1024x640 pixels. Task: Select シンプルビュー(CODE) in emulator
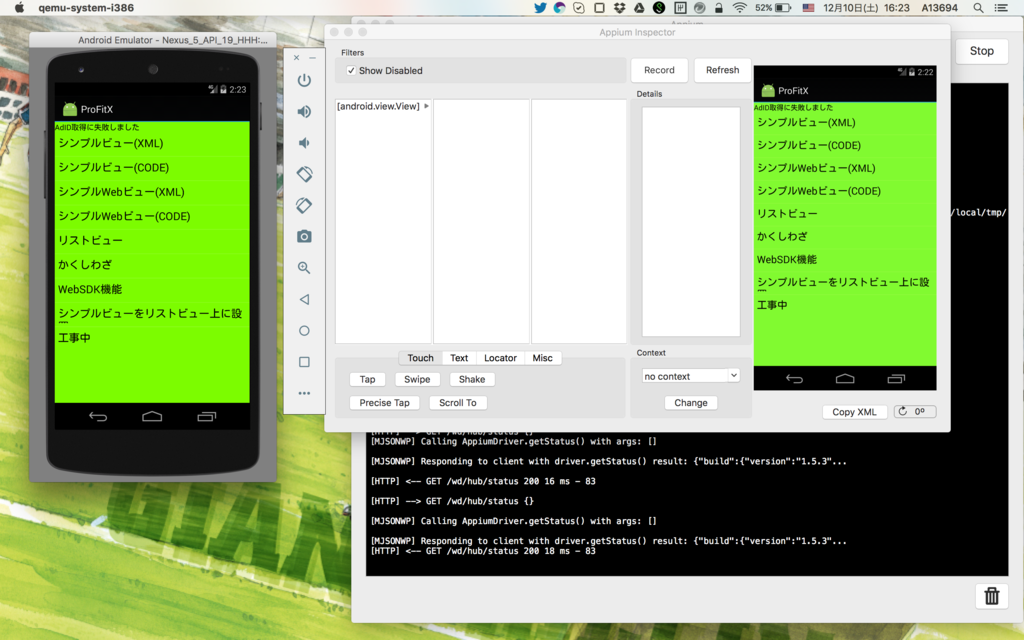[x=152, y=167]
